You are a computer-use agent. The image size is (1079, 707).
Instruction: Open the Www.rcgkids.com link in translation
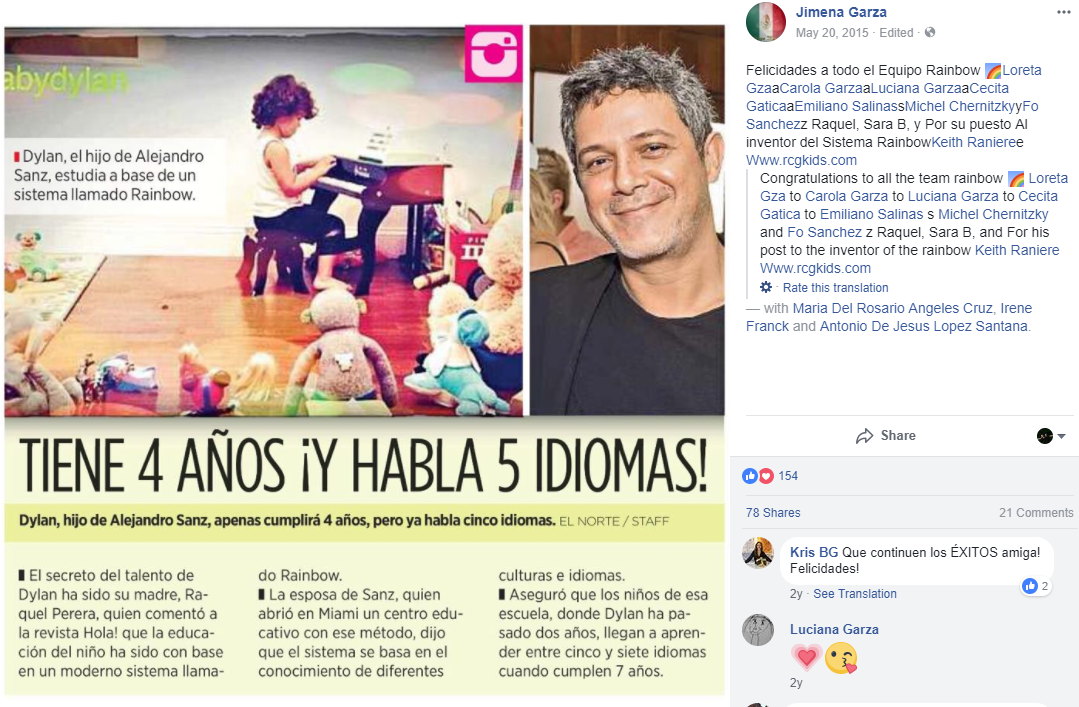815,268
